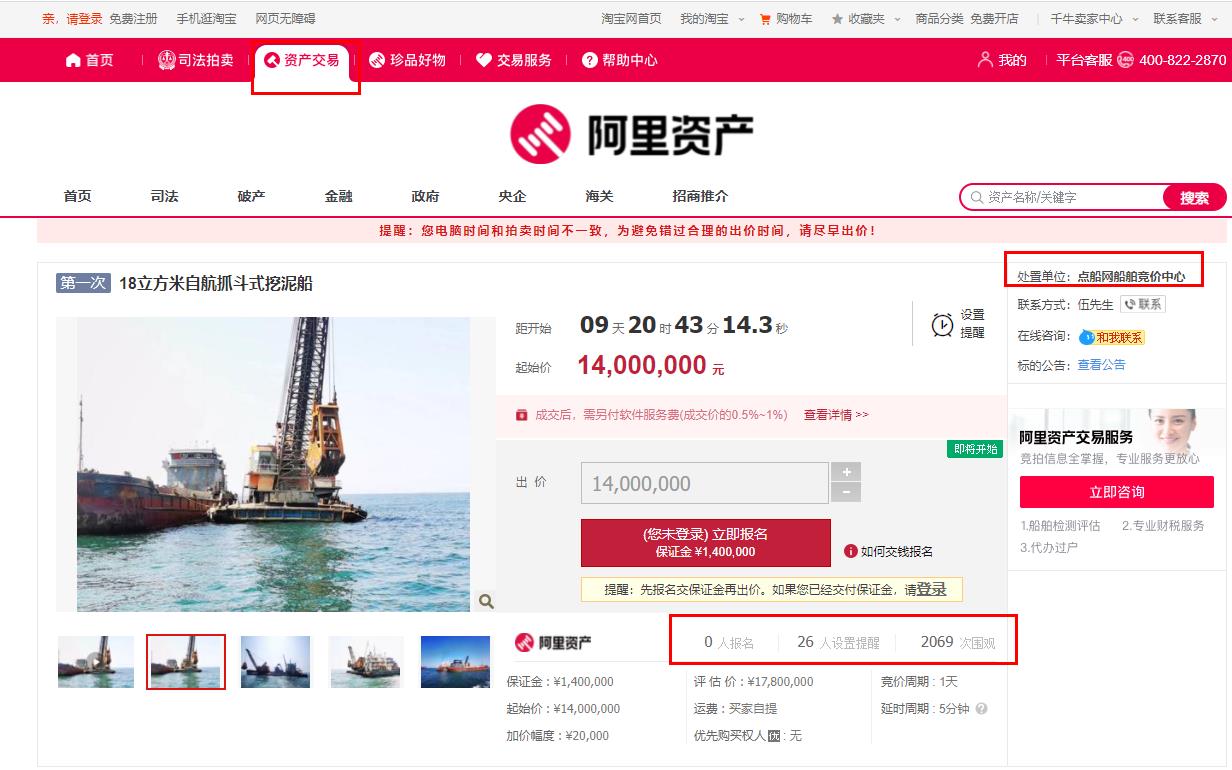Open the 海关 category tab
Screen dimensions: 1232x770
point(599,196)
